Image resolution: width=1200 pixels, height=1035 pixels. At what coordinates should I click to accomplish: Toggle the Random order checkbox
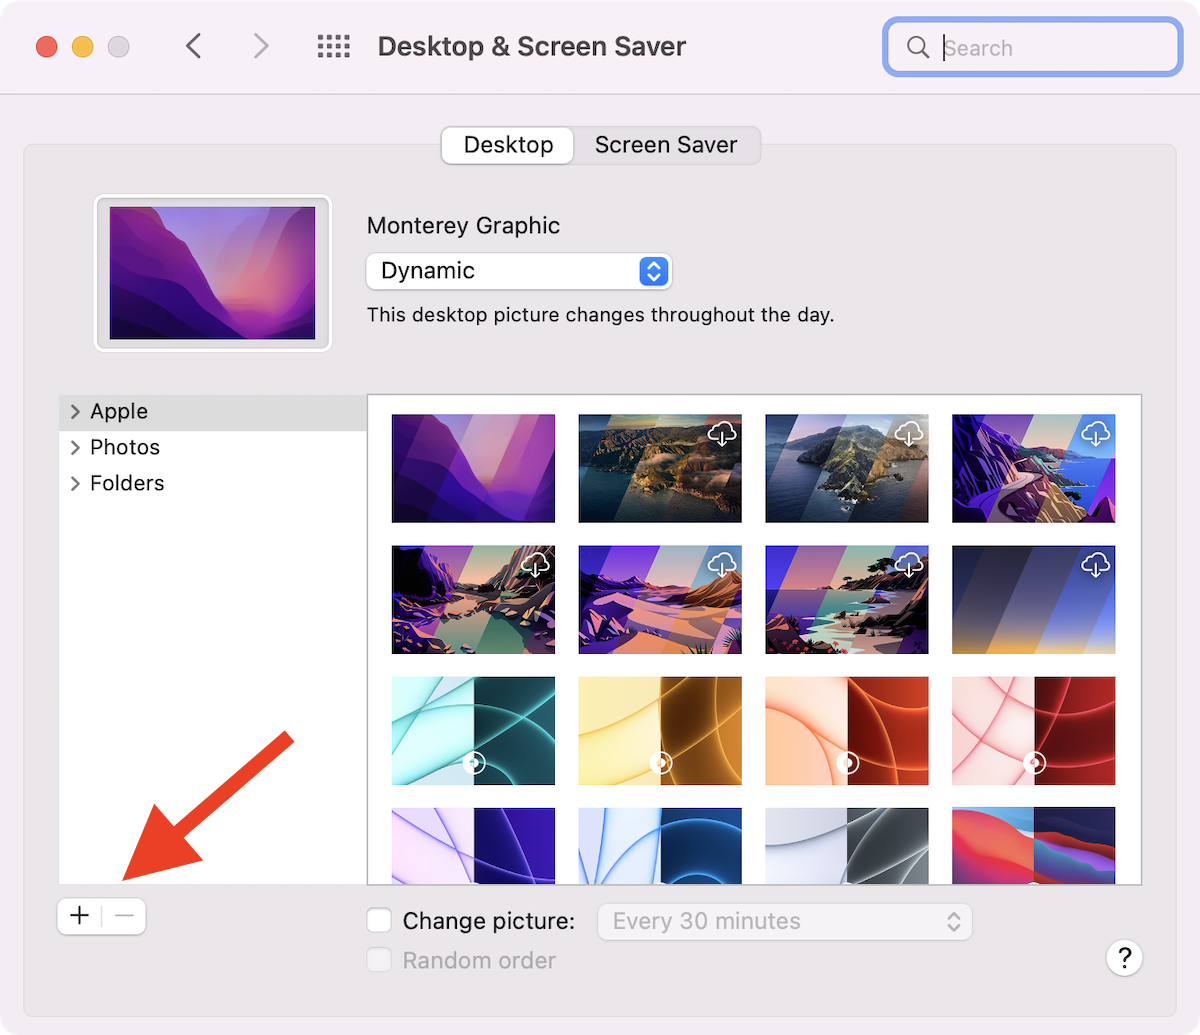coord(379,961)
